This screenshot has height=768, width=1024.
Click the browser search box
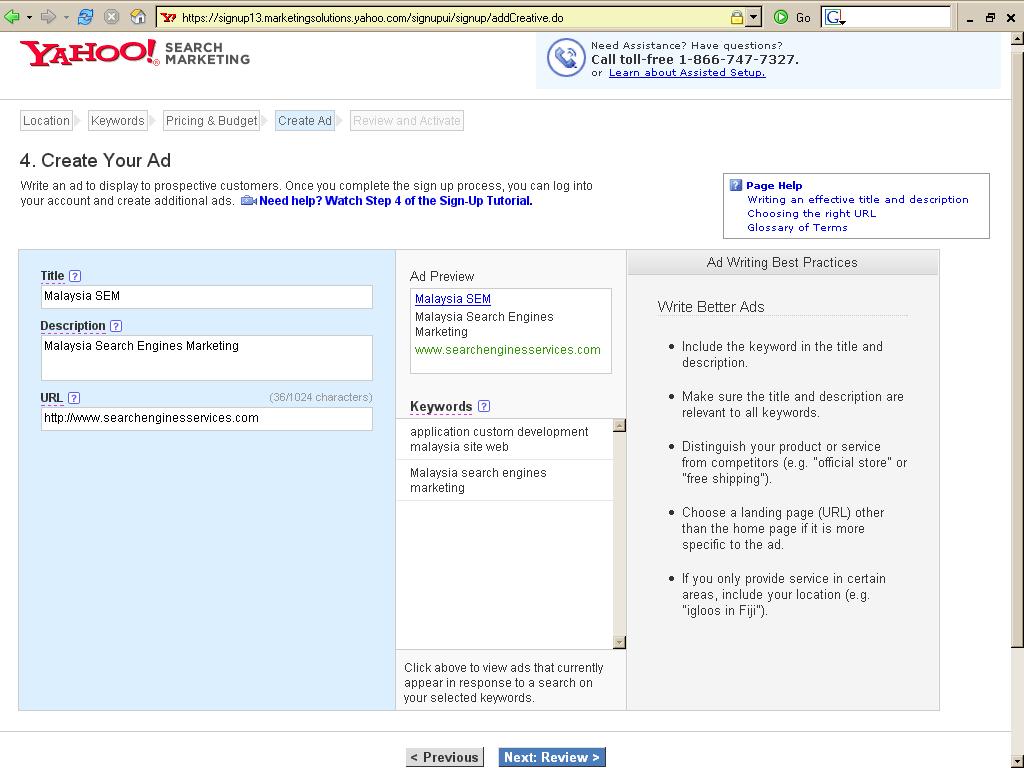click(x=898, y=18)
